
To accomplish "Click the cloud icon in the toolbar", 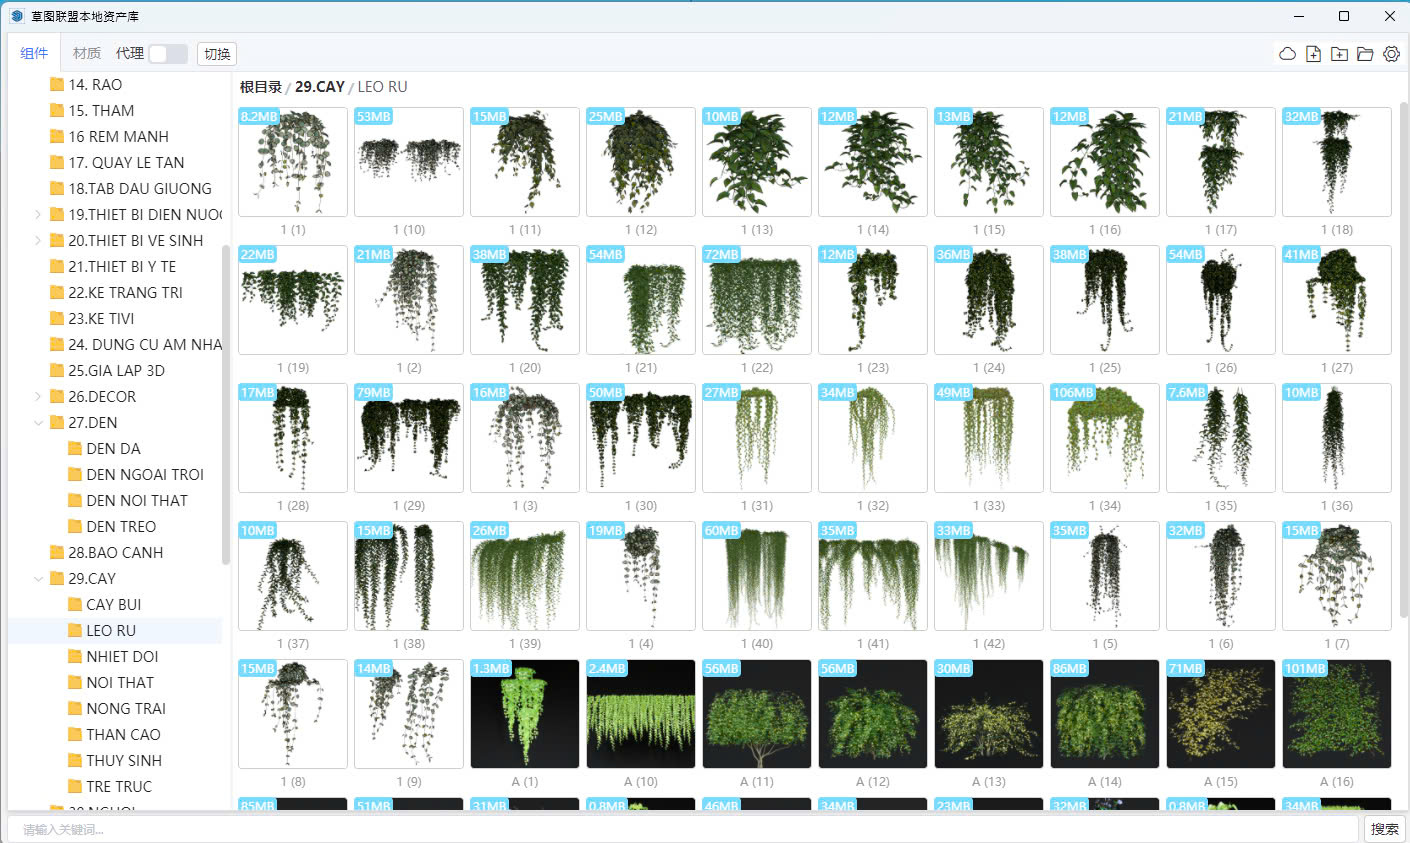I will [1287, 54].
